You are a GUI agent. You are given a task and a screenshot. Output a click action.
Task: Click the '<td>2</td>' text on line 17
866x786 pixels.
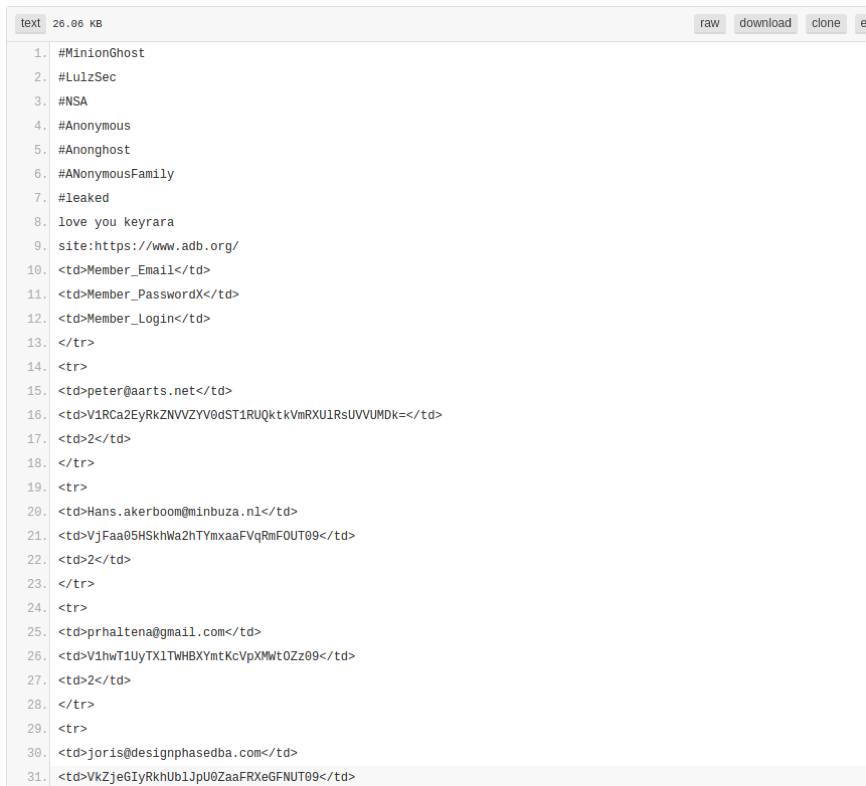(x=94, y=439)
